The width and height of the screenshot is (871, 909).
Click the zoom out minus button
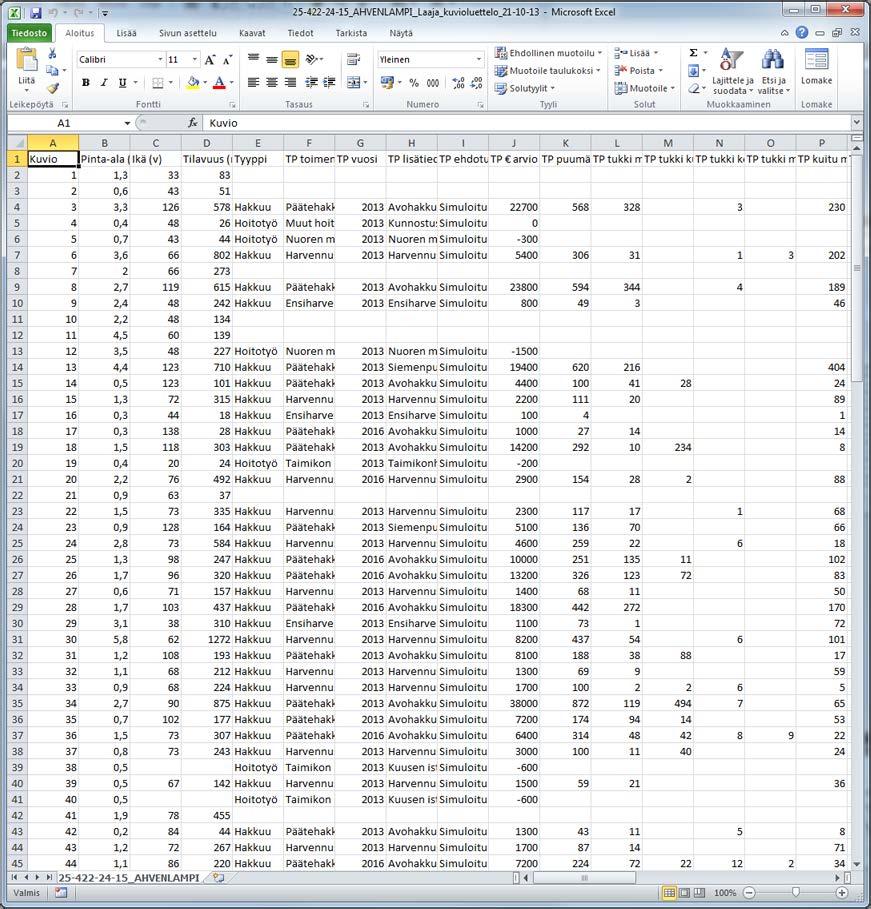pyautogui.click(x=750, y=893)
